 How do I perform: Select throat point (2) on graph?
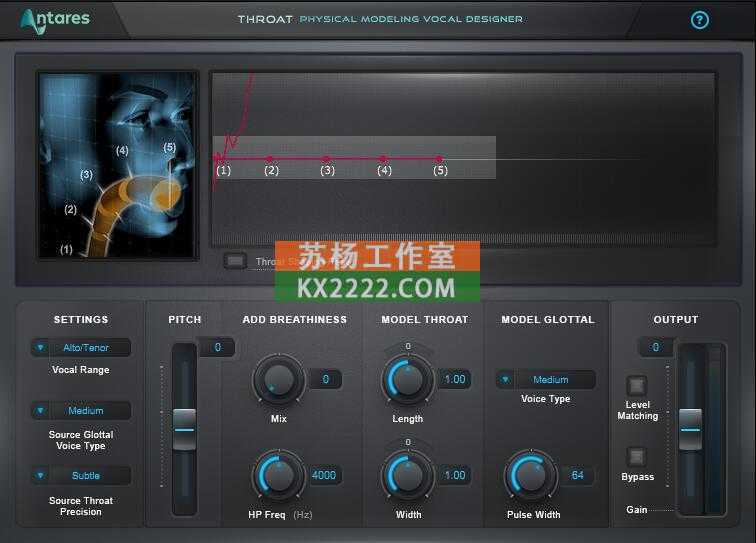coord(270,158)
